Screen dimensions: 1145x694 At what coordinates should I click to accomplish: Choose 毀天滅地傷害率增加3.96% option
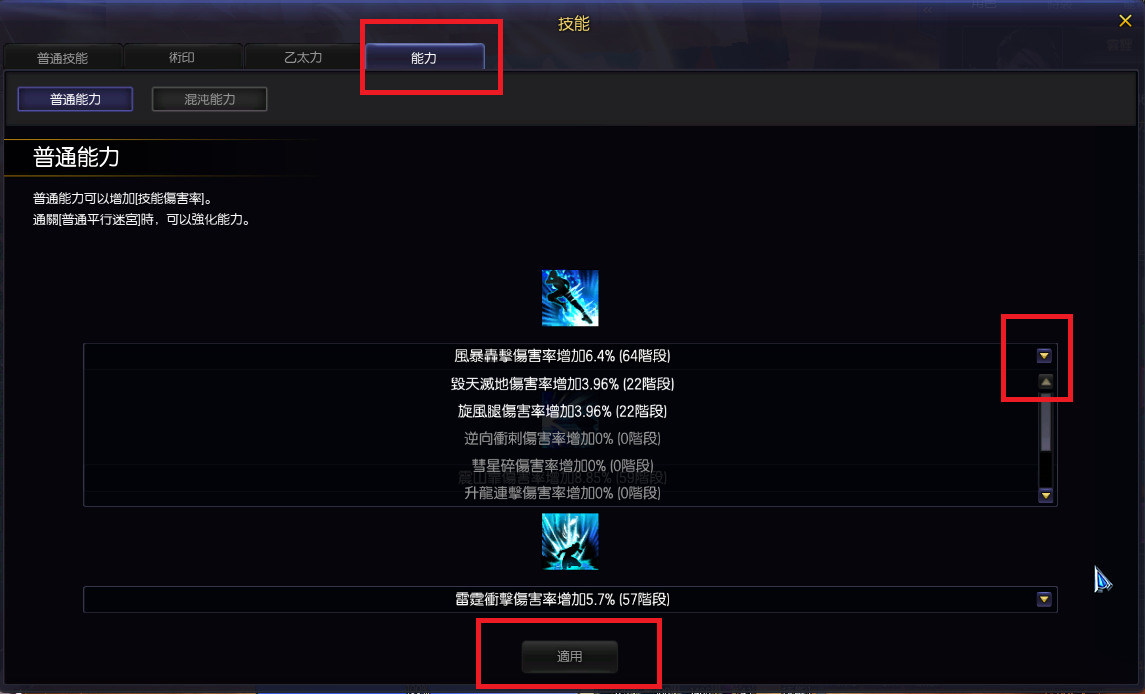coord(562,384)
